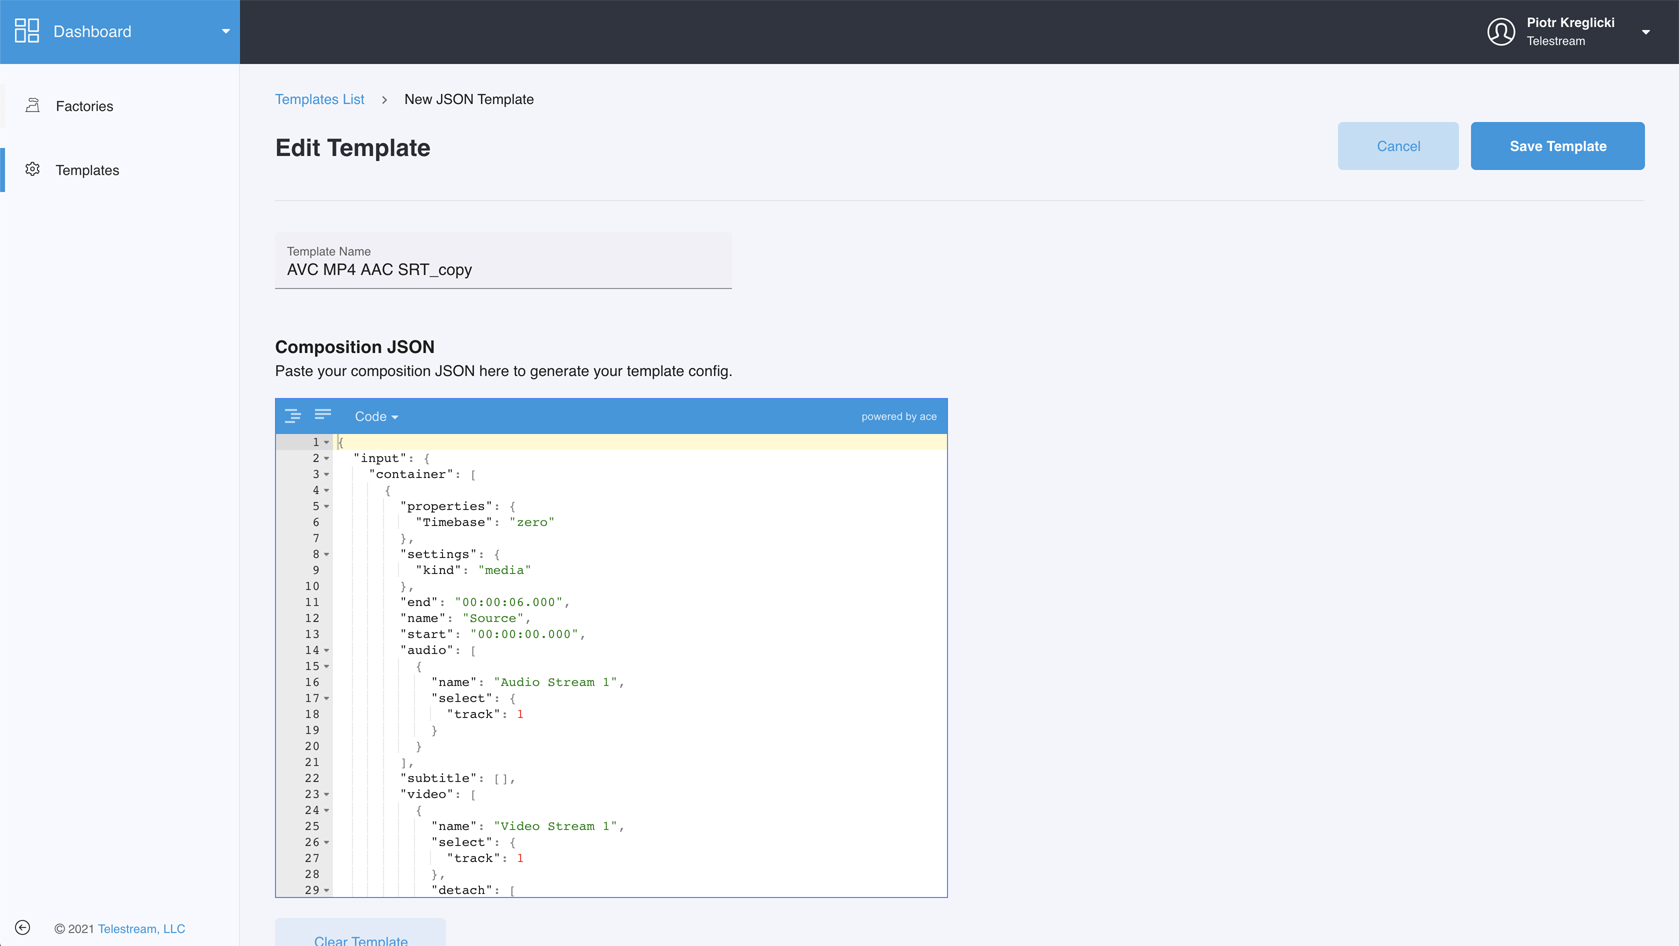Click the "Timebase" key text in editor
Screen dimensions: 1679x946
[x=455, y=522]
